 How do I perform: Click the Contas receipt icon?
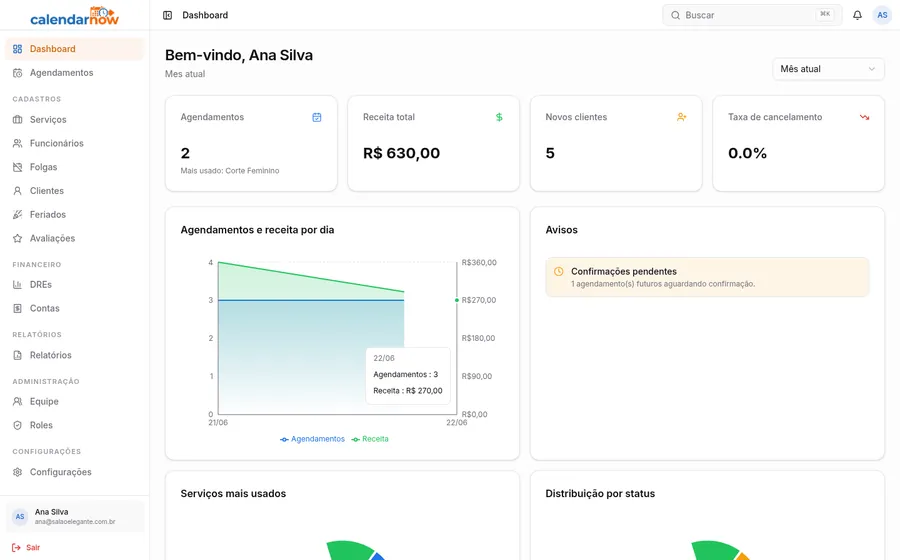tap(18, 308)
